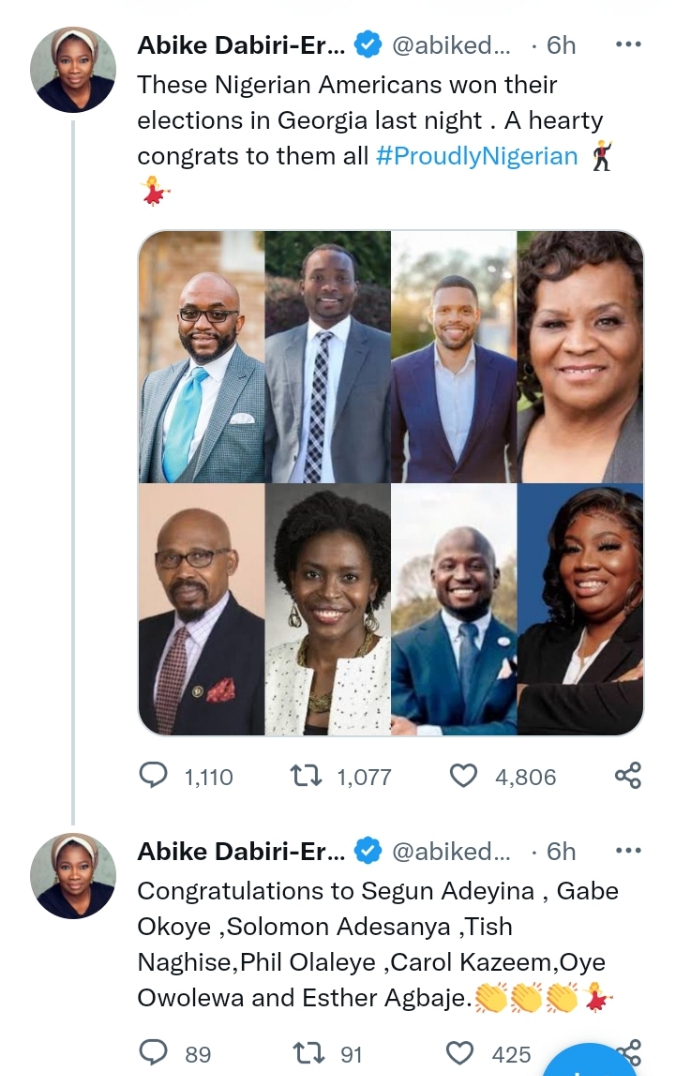Click the @abiked... handle on second tweet
Viewport: 675px width, 1076px height.
click(450, 851)
